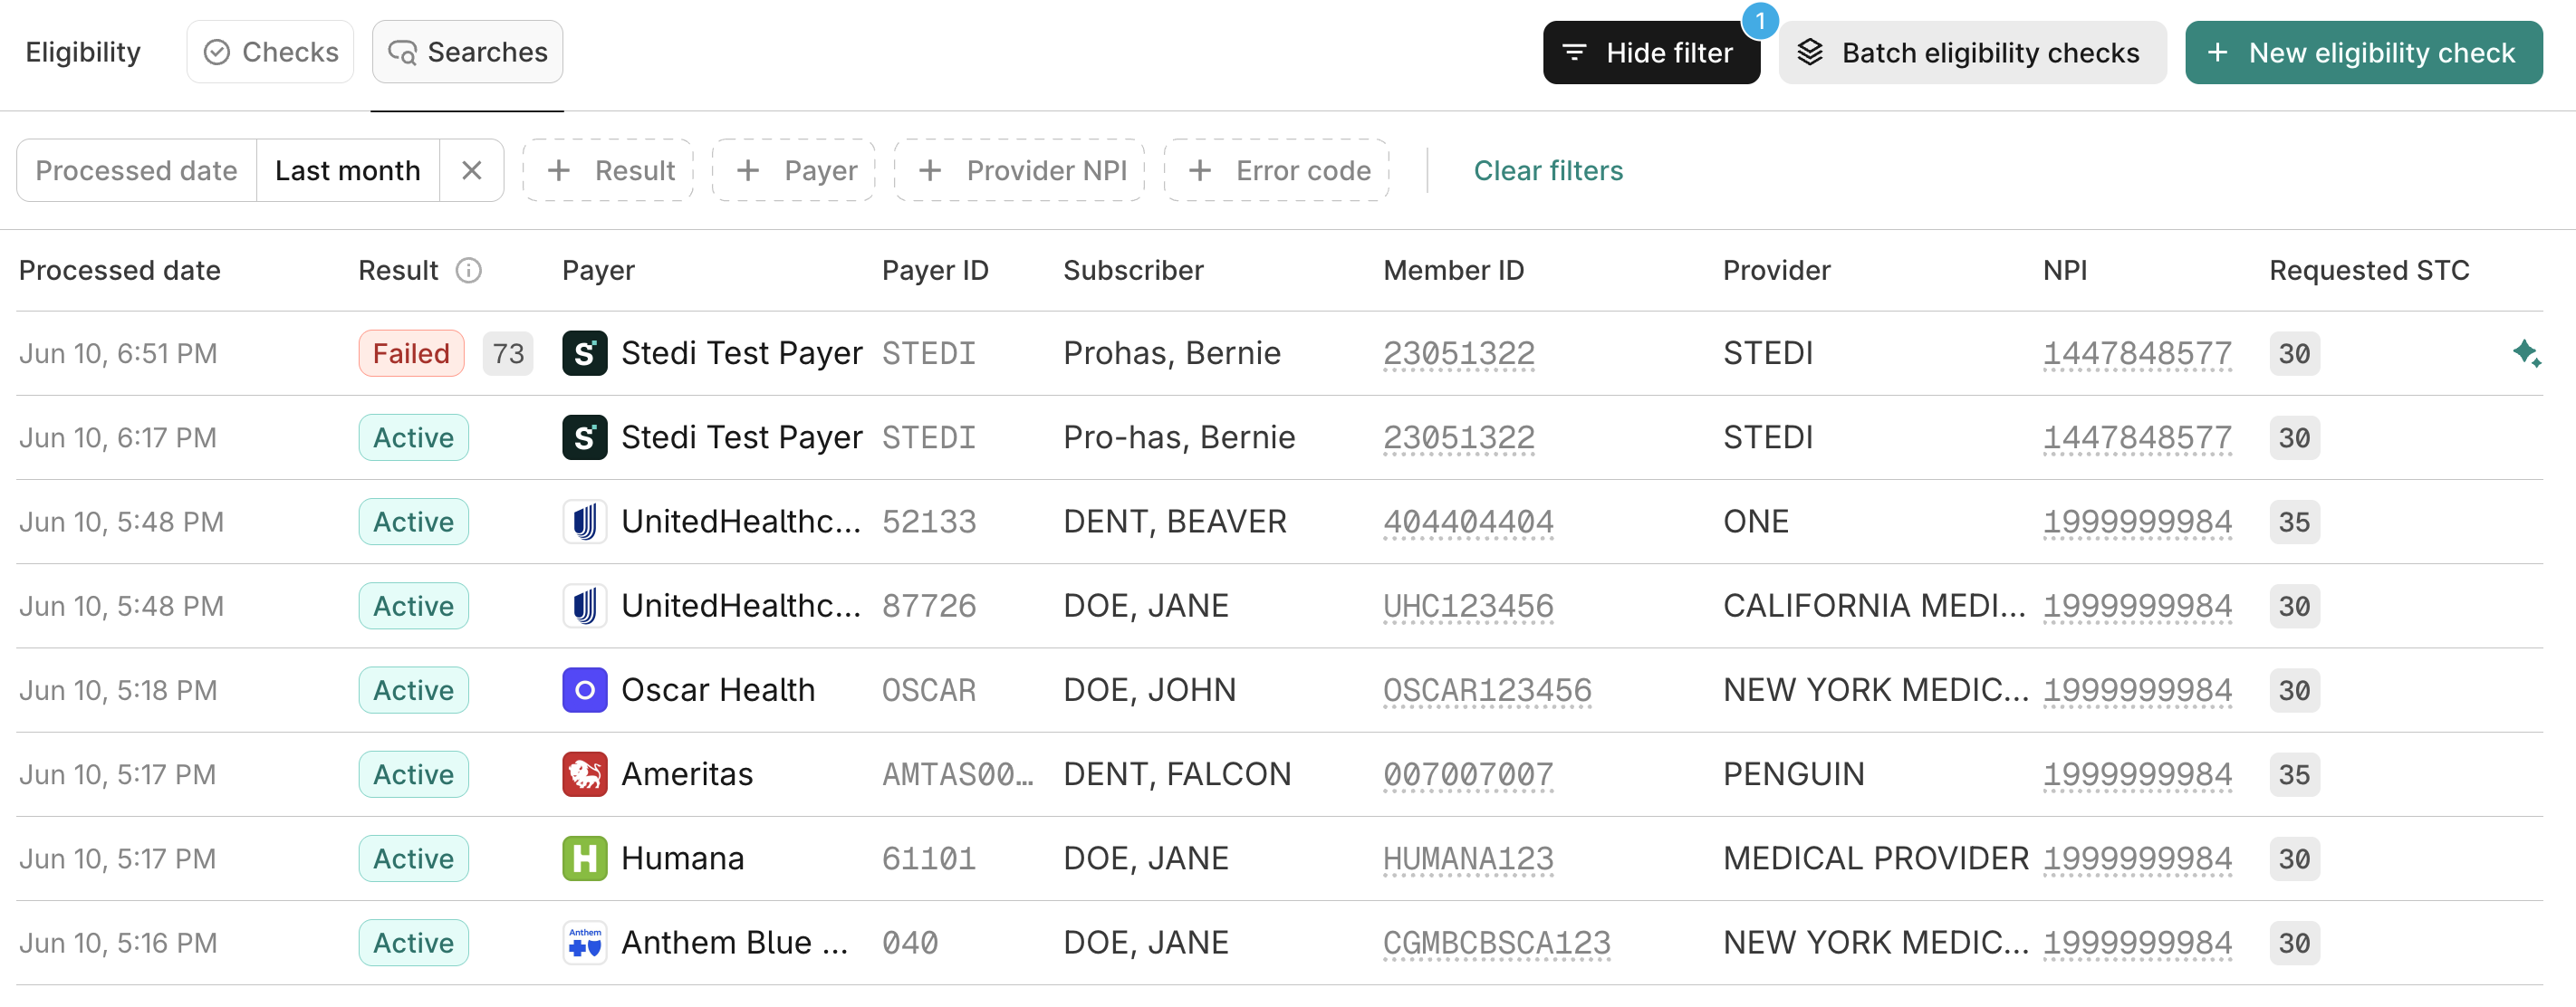Click the plus icon in New eligibility check
Image resolution: width=2576 pixels, height=1007 pixels.
click(x=2217, y=53)
